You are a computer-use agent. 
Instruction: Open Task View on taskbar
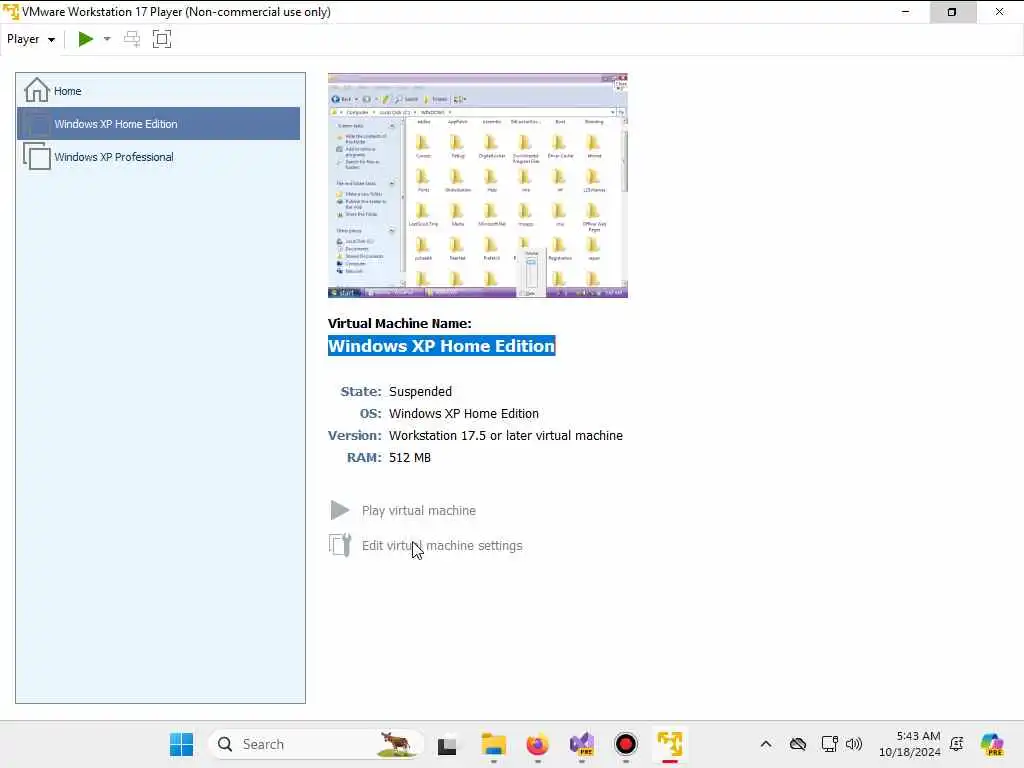pos(447,744)
